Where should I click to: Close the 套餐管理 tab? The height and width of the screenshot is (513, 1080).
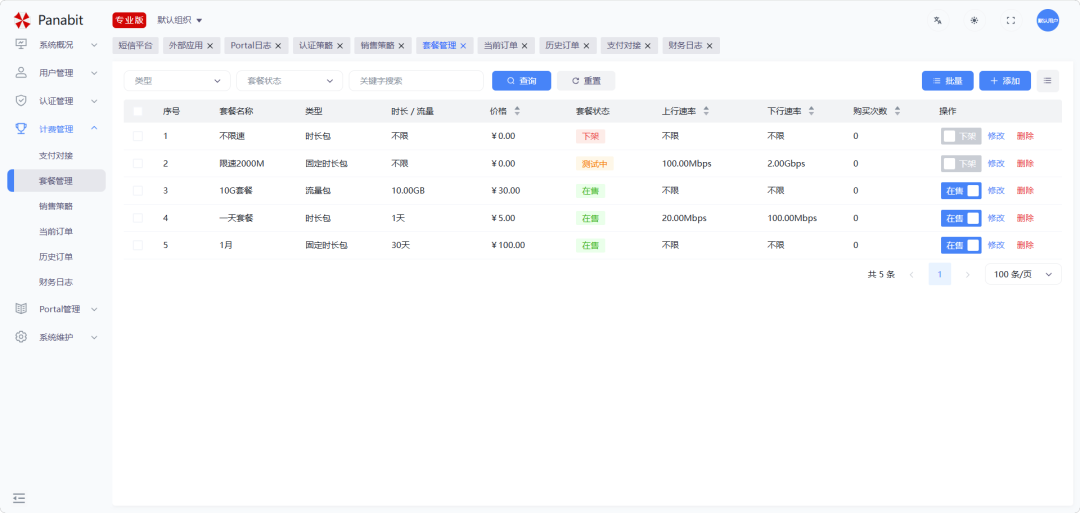464,45
